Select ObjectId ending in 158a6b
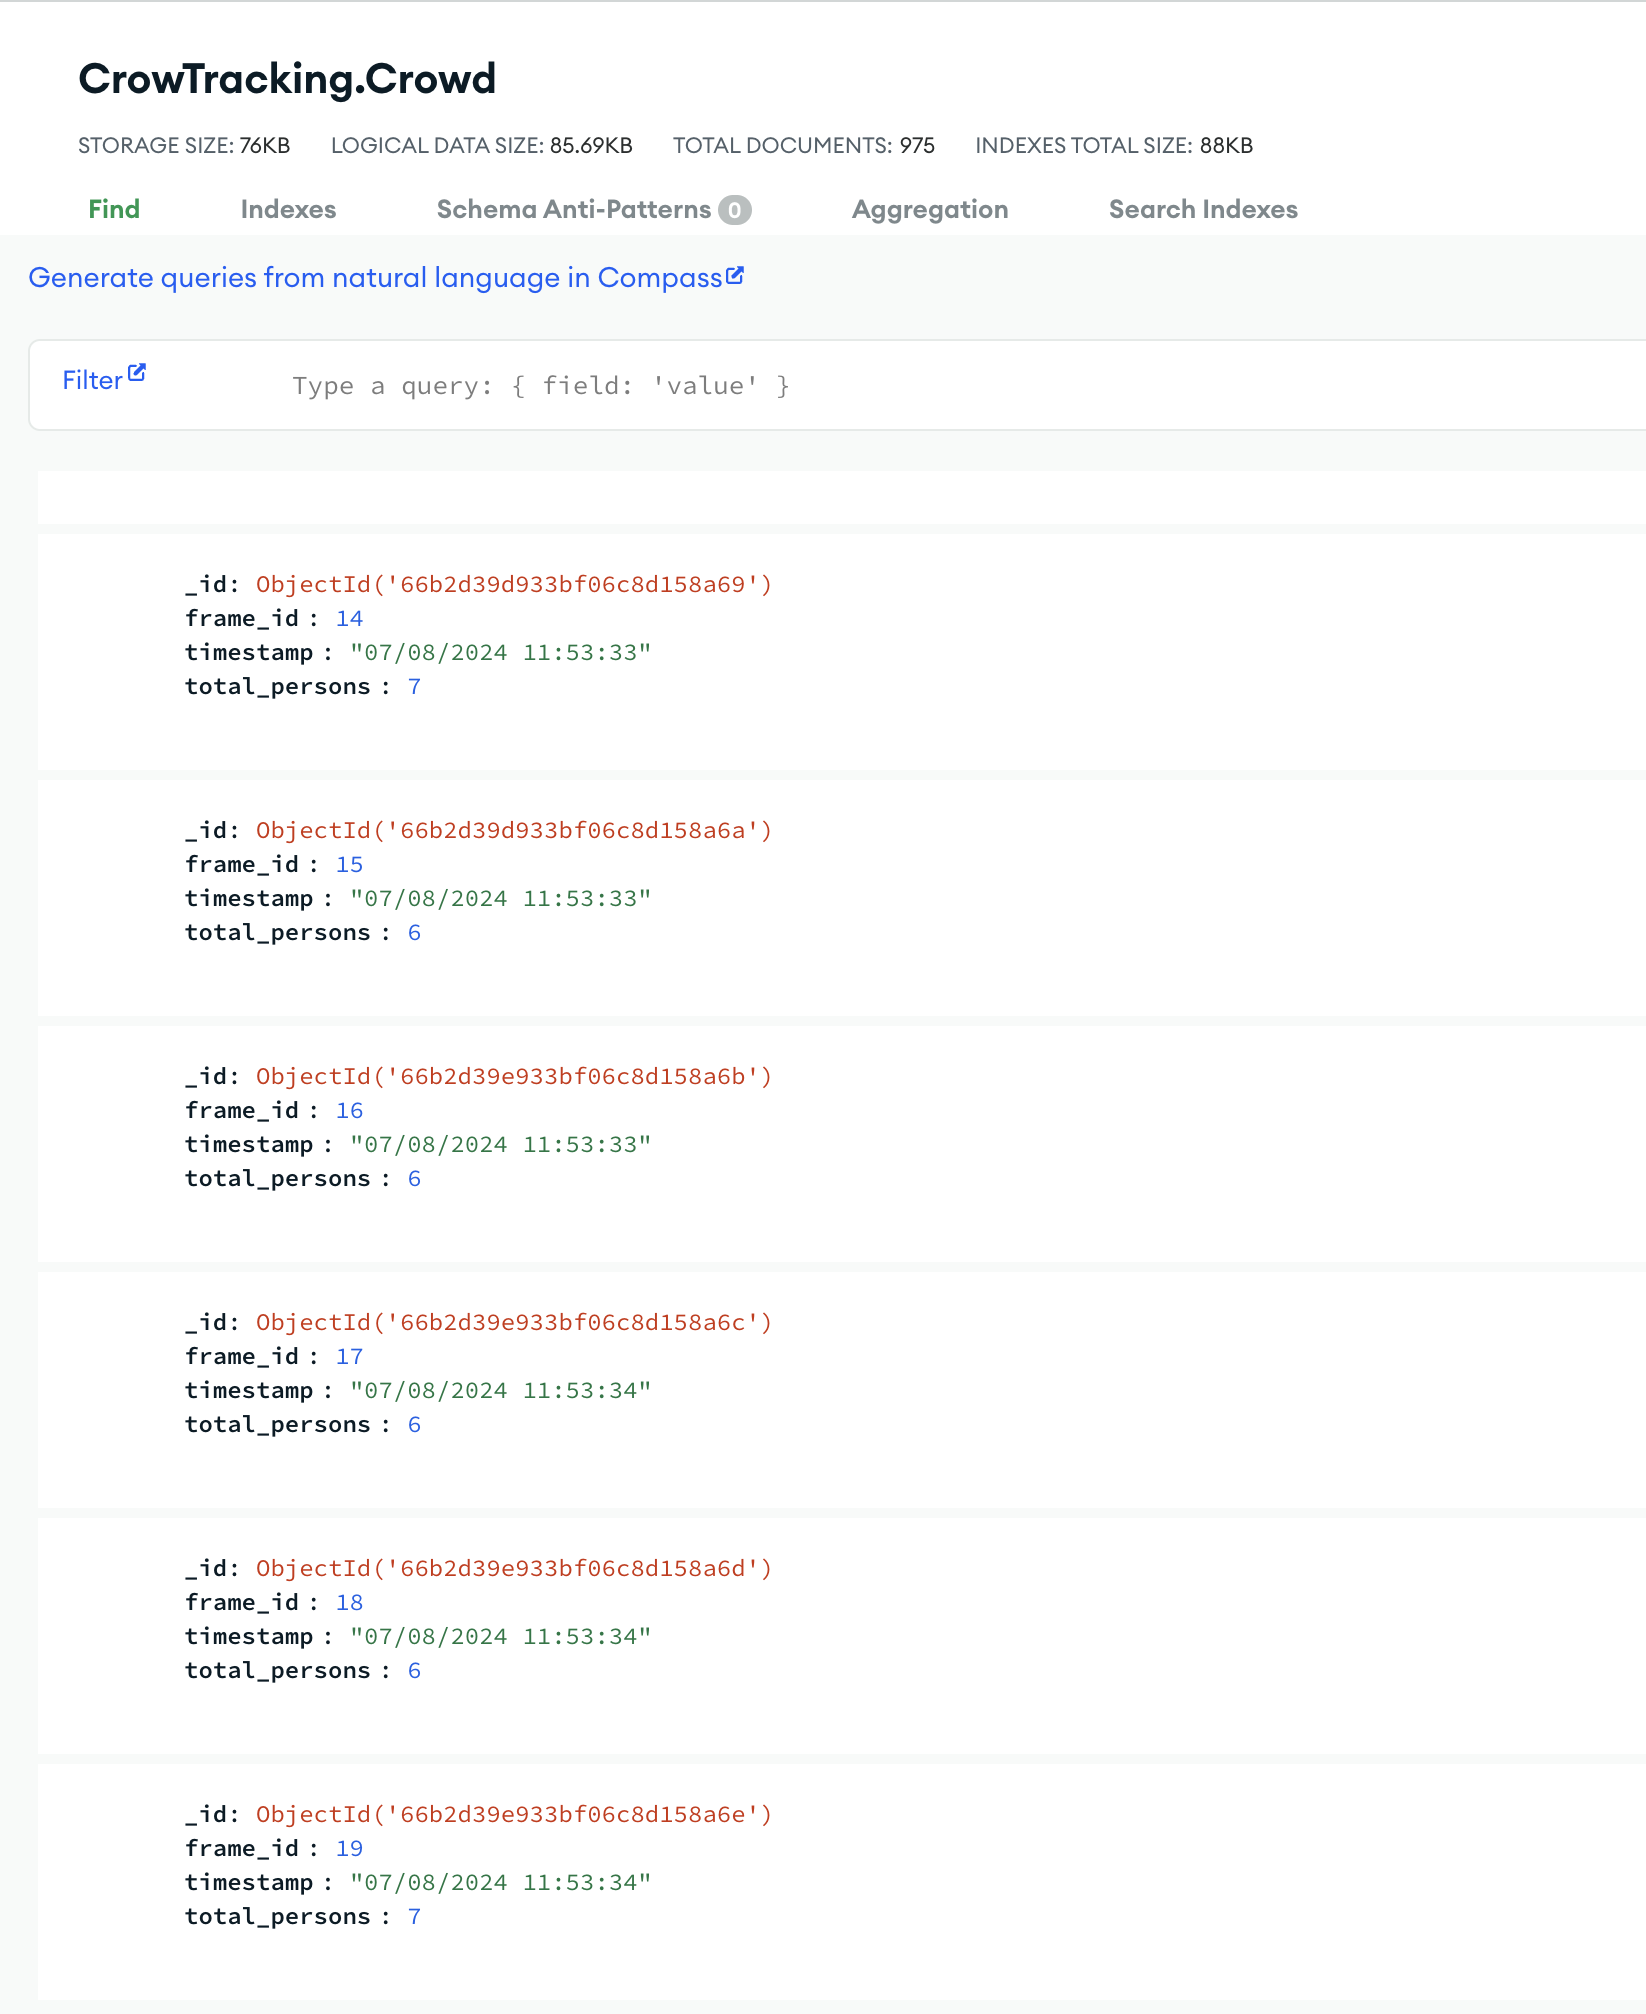This screenshot has width=1646, height=2014. pyautogui.click(x=515, y=1076)
